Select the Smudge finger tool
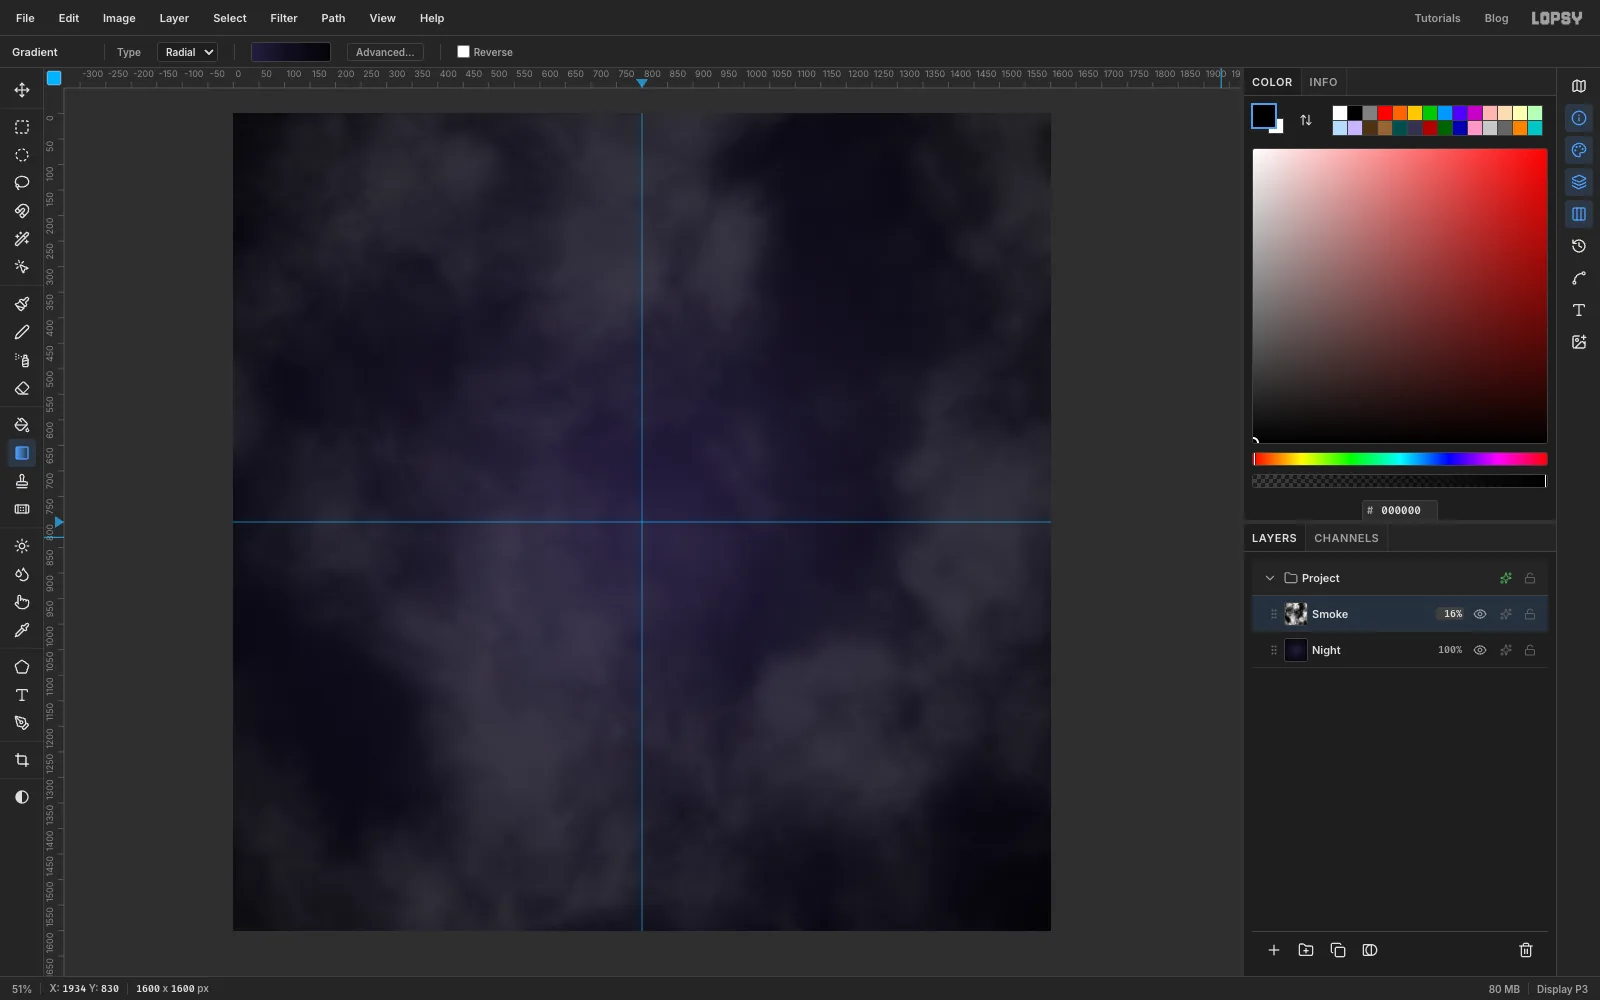The height and width of the screenshot is (1000, 1600). [x=22, y=602]
